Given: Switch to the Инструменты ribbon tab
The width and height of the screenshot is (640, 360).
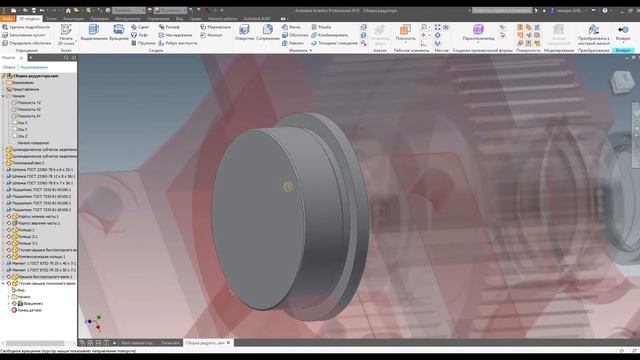Looking at the screenshot, I should pyautogui.click(x=127, y=18).
